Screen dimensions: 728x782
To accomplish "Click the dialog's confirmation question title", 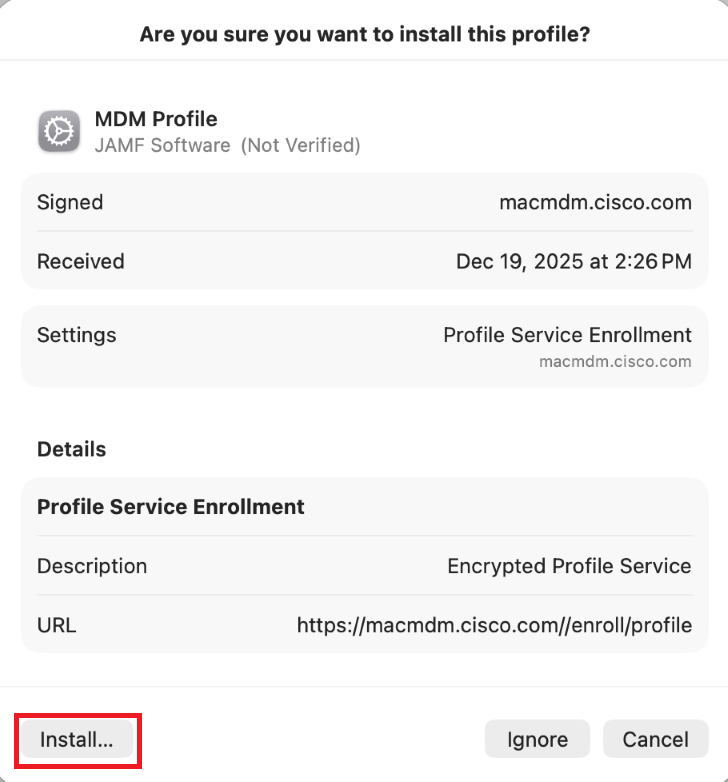I will click(x=364, y=34).
